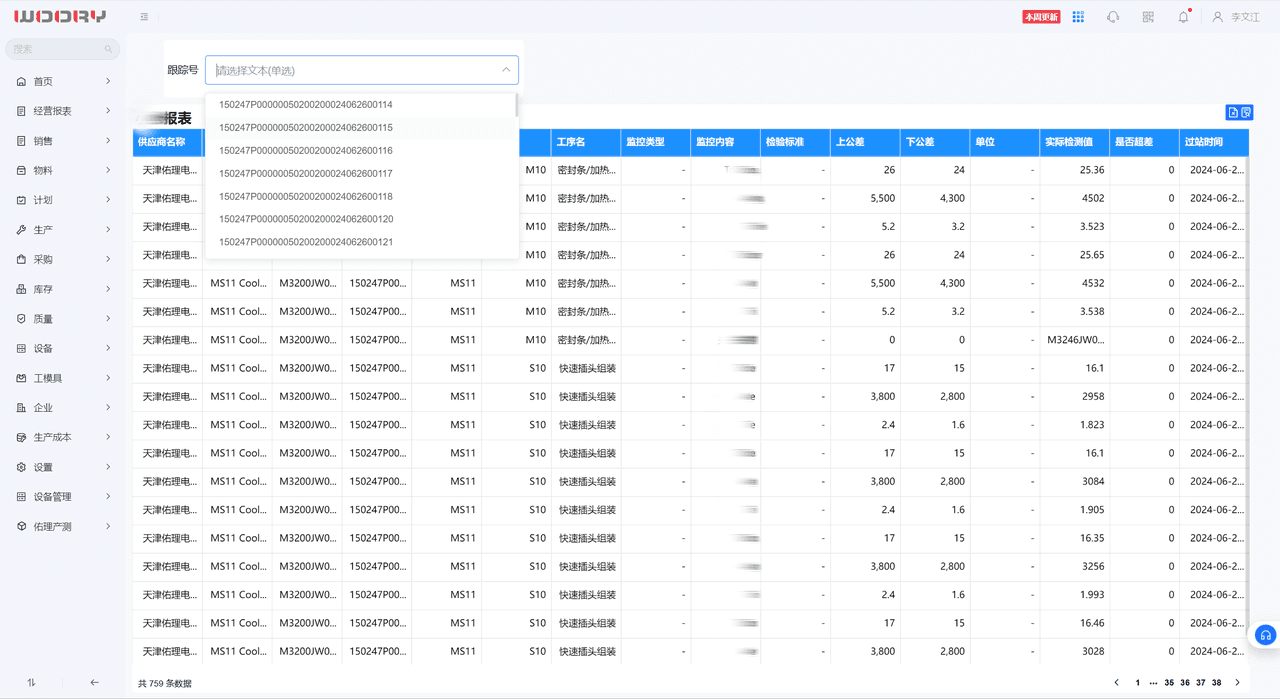1280x699 pixels.
Task: Expand 库存 with its chevron
Action: [x=108, y=289]
